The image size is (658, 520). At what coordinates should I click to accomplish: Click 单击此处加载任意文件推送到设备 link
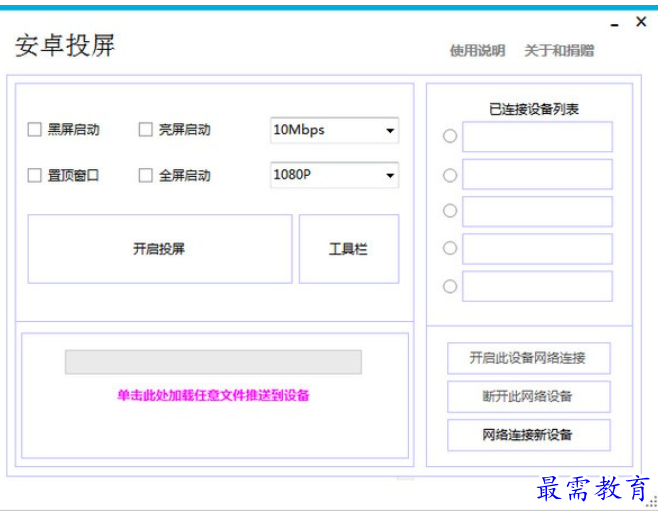[x=213, y=395]
